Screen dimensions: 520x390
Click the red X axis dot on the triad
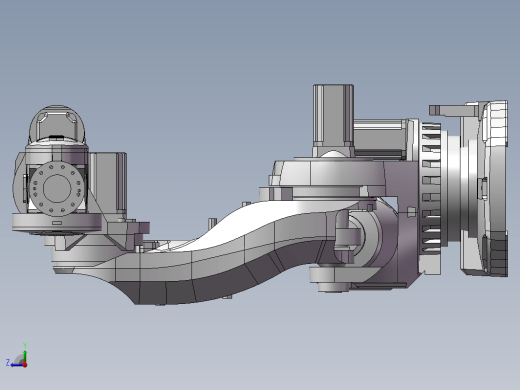(25, 365)
